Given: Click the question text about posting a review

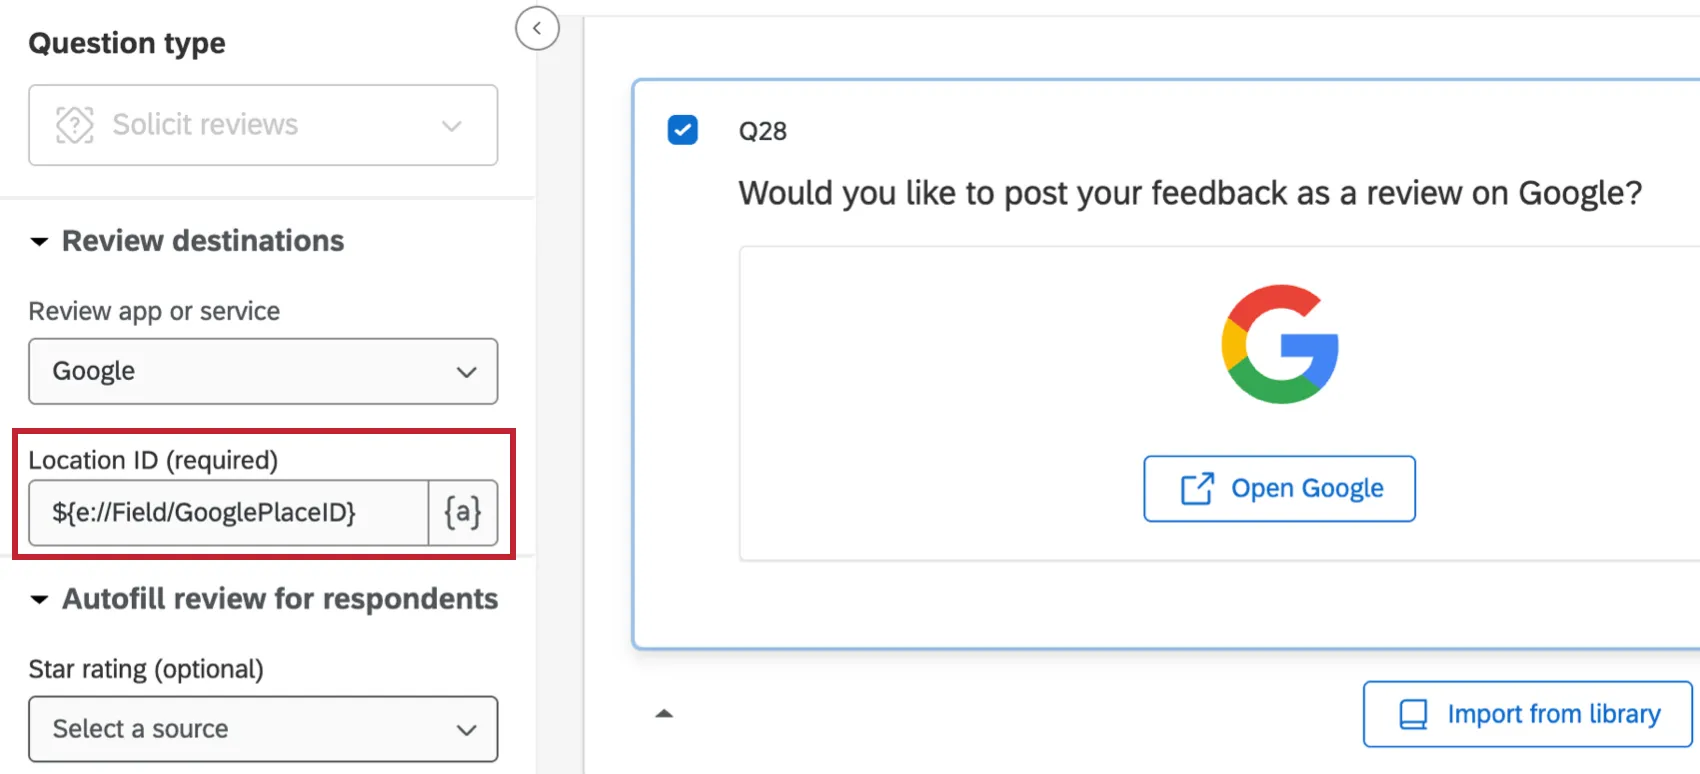Looking at the screenshot, I should coord(1190,193).
